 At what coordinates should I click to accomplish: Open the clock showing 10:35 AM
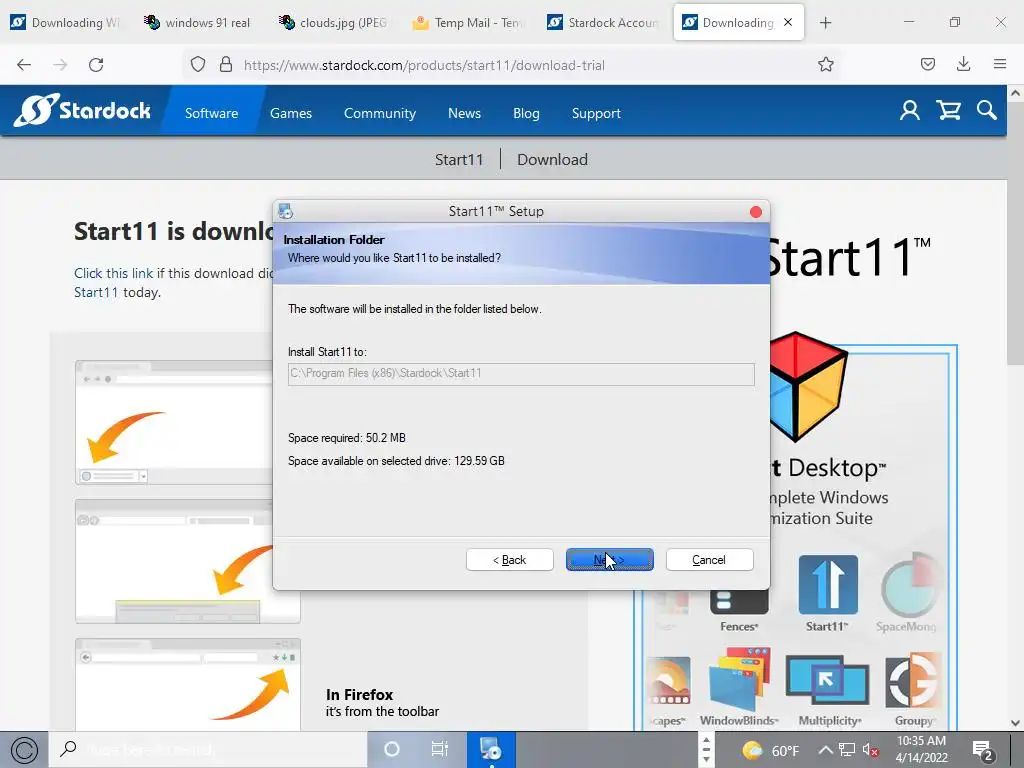pos(921,749)
